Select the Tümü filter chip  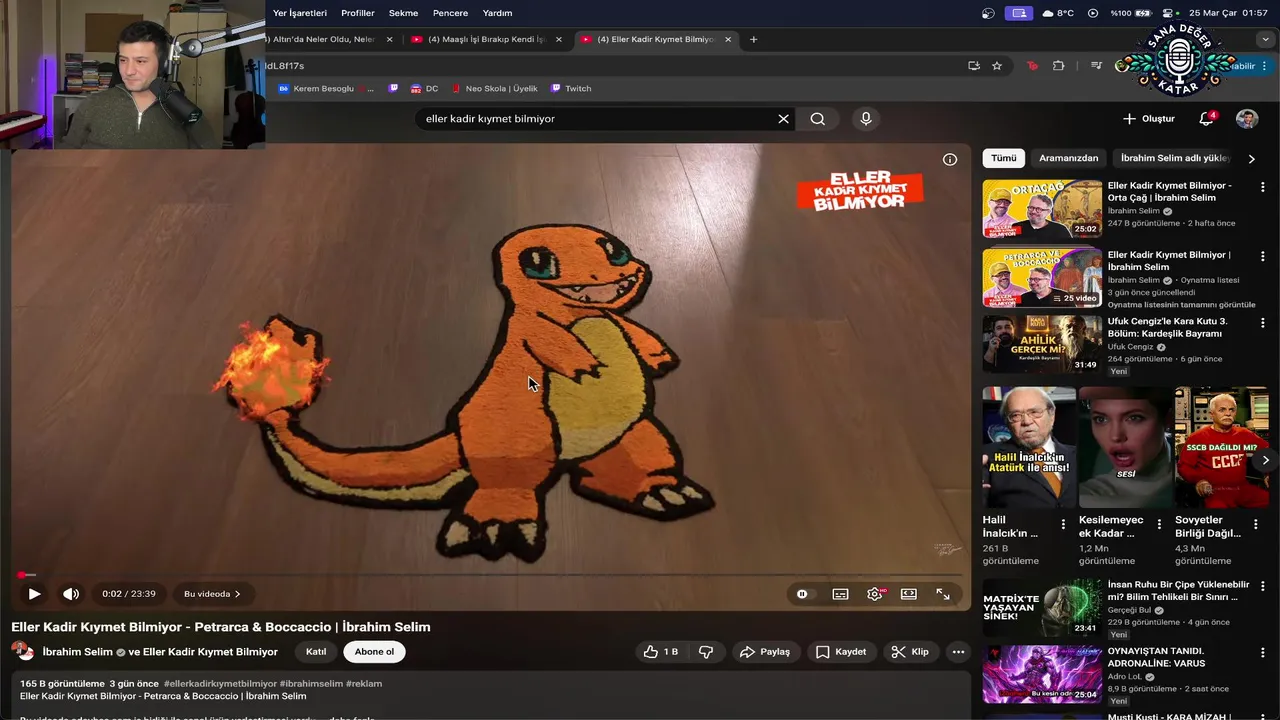(x=1004, y=158)
